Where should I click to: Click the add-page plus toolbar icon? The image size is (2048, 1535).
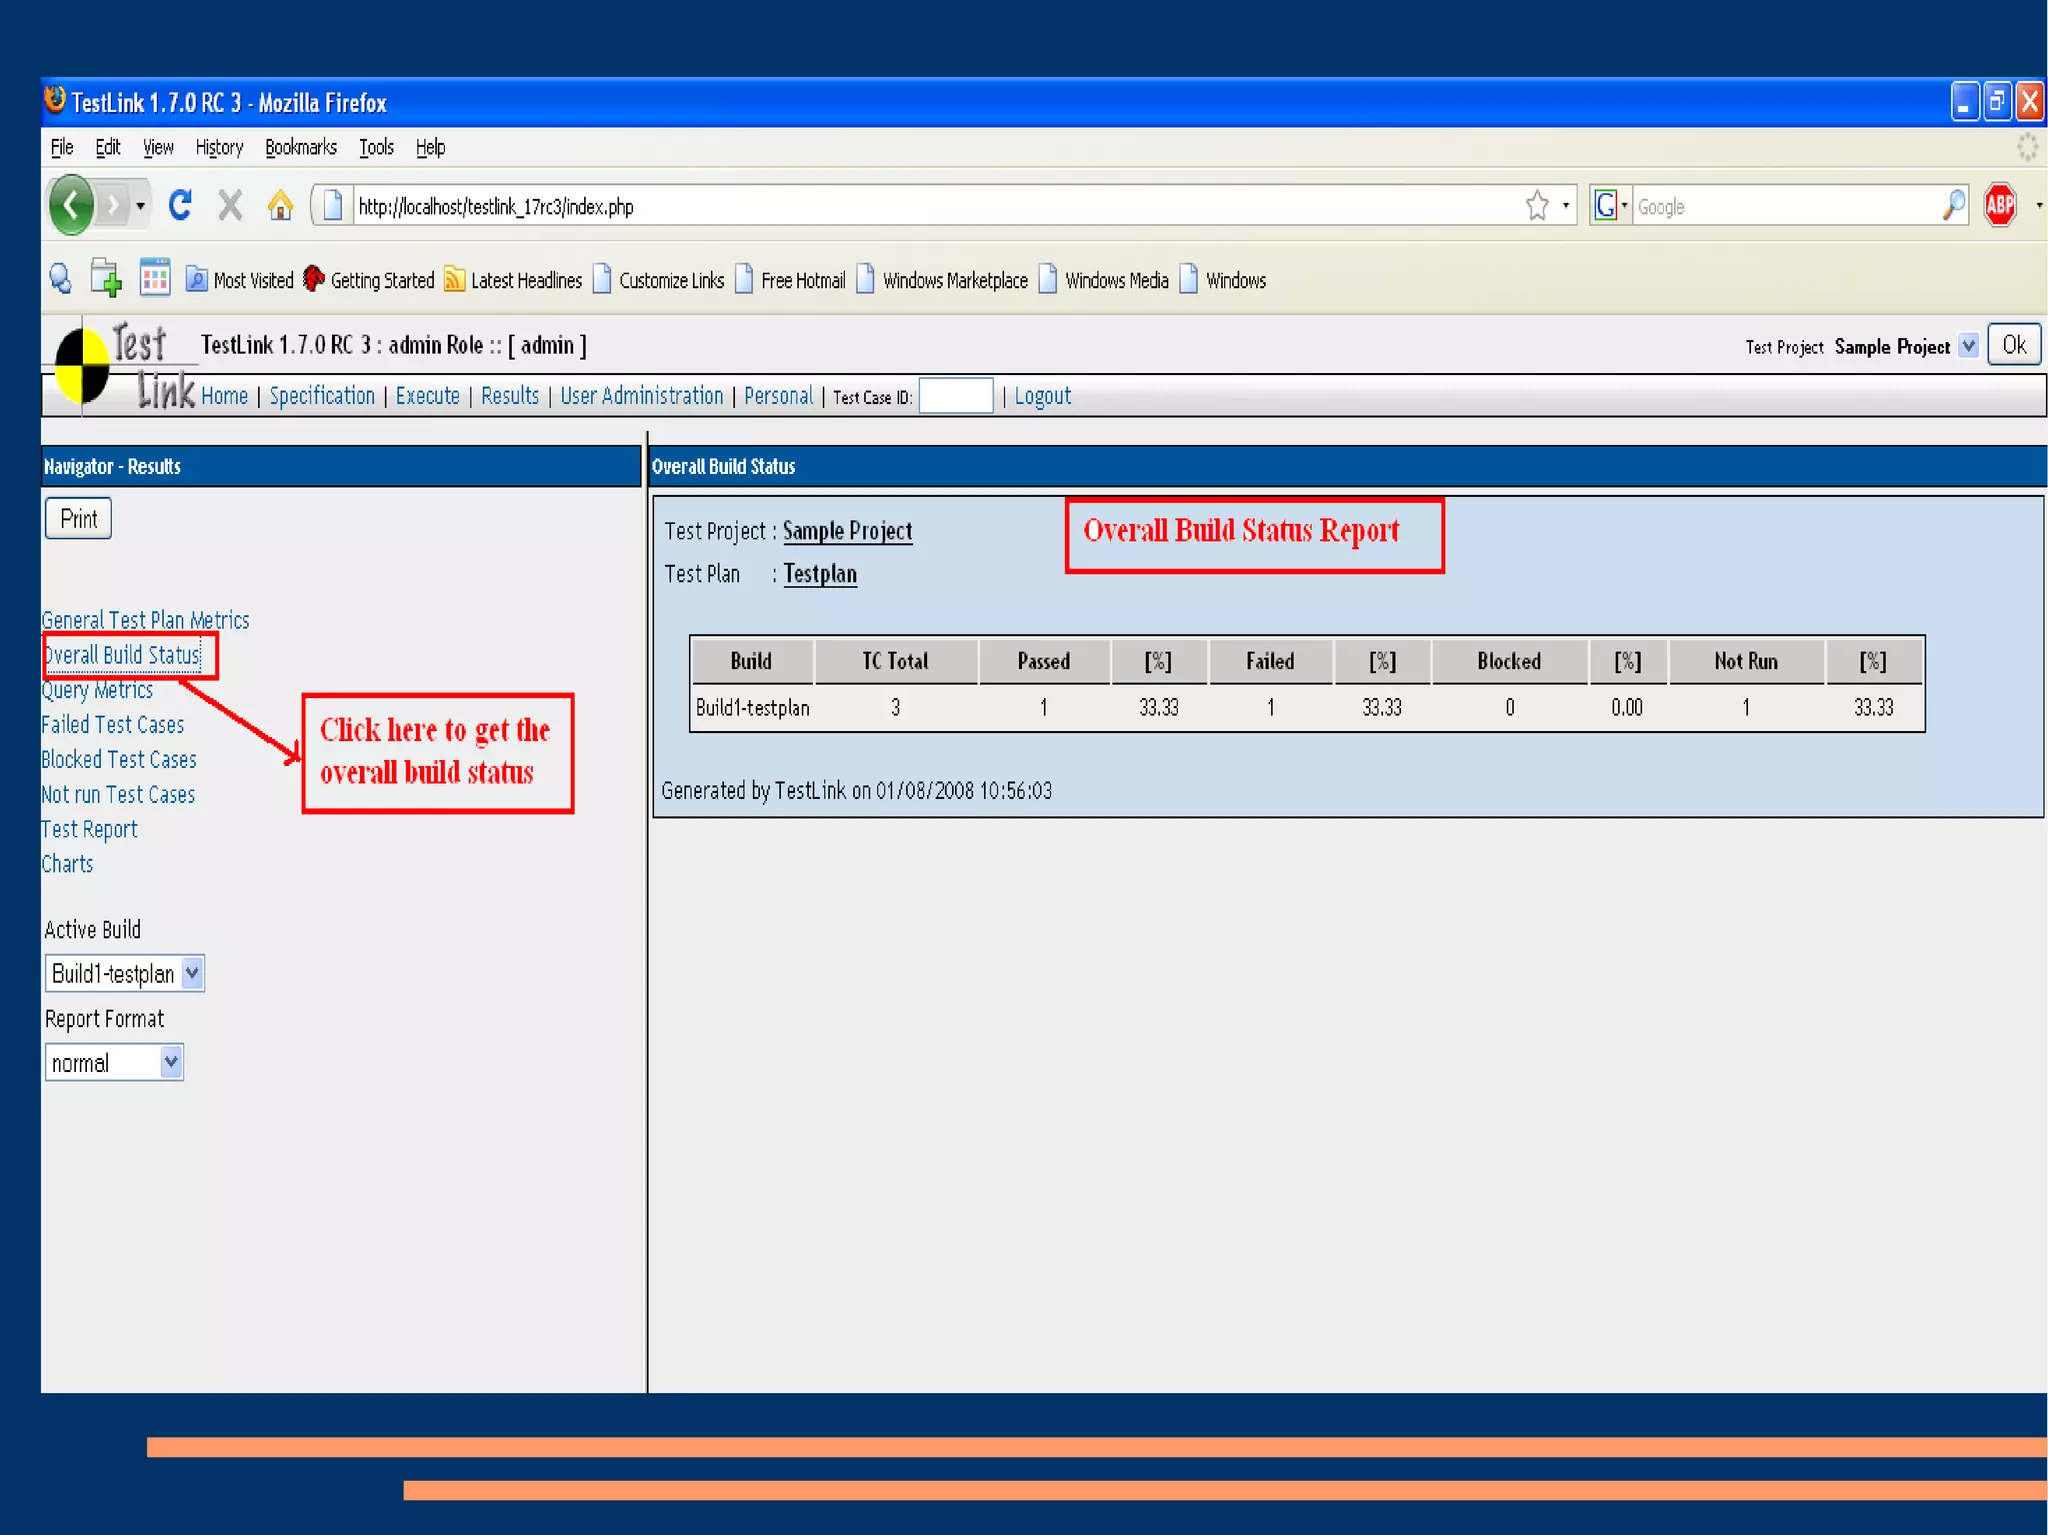[x=106, y=279]
